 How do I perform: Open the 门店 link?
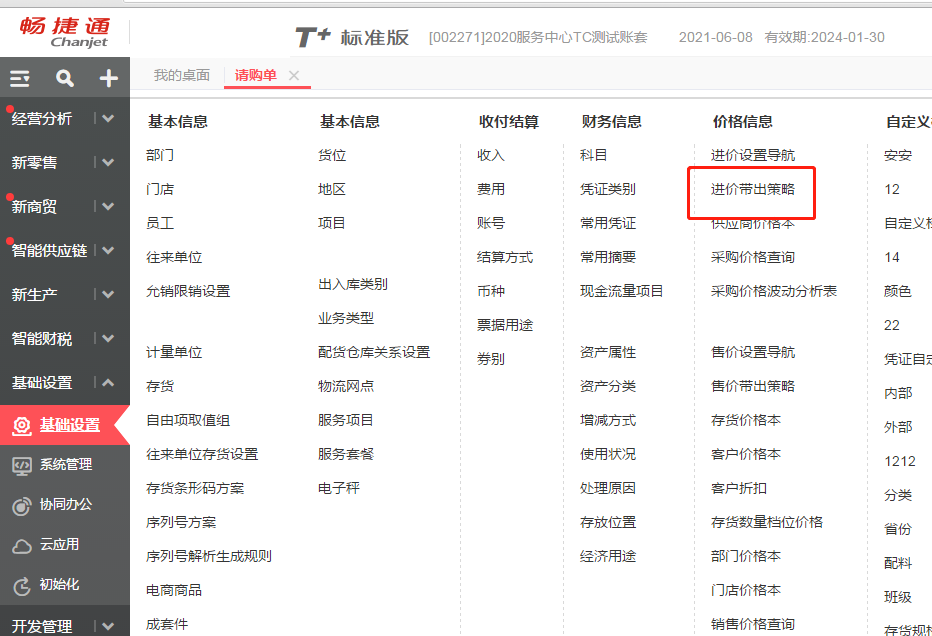pos(160,190)
